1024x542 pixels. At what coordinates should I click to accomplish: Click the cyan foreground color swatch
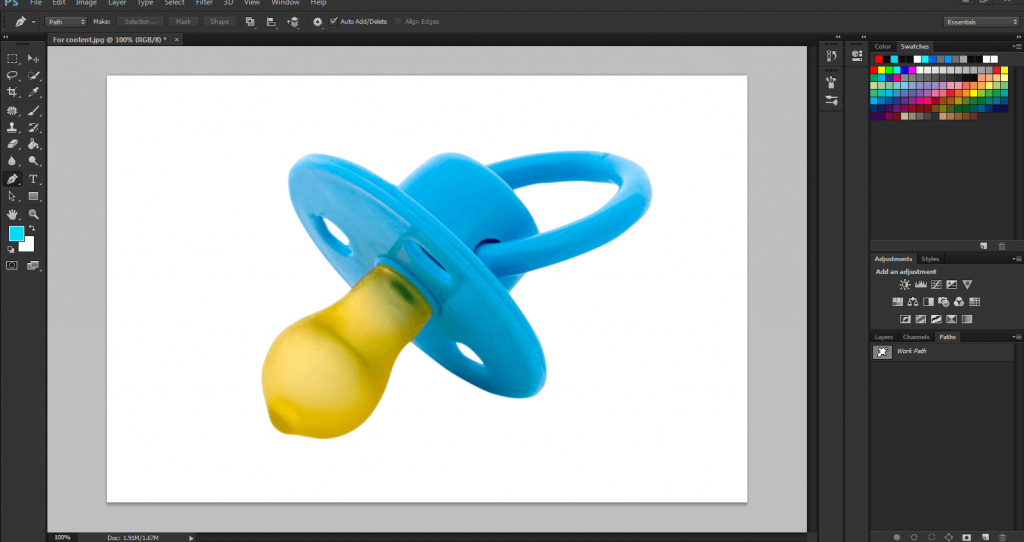[16, 233]
